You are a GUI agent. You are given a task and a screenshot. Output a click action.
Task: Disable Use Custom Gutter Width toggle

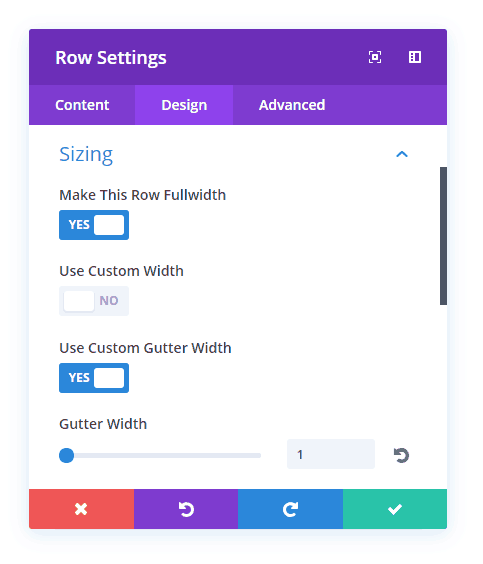click(x=94, y=378)
